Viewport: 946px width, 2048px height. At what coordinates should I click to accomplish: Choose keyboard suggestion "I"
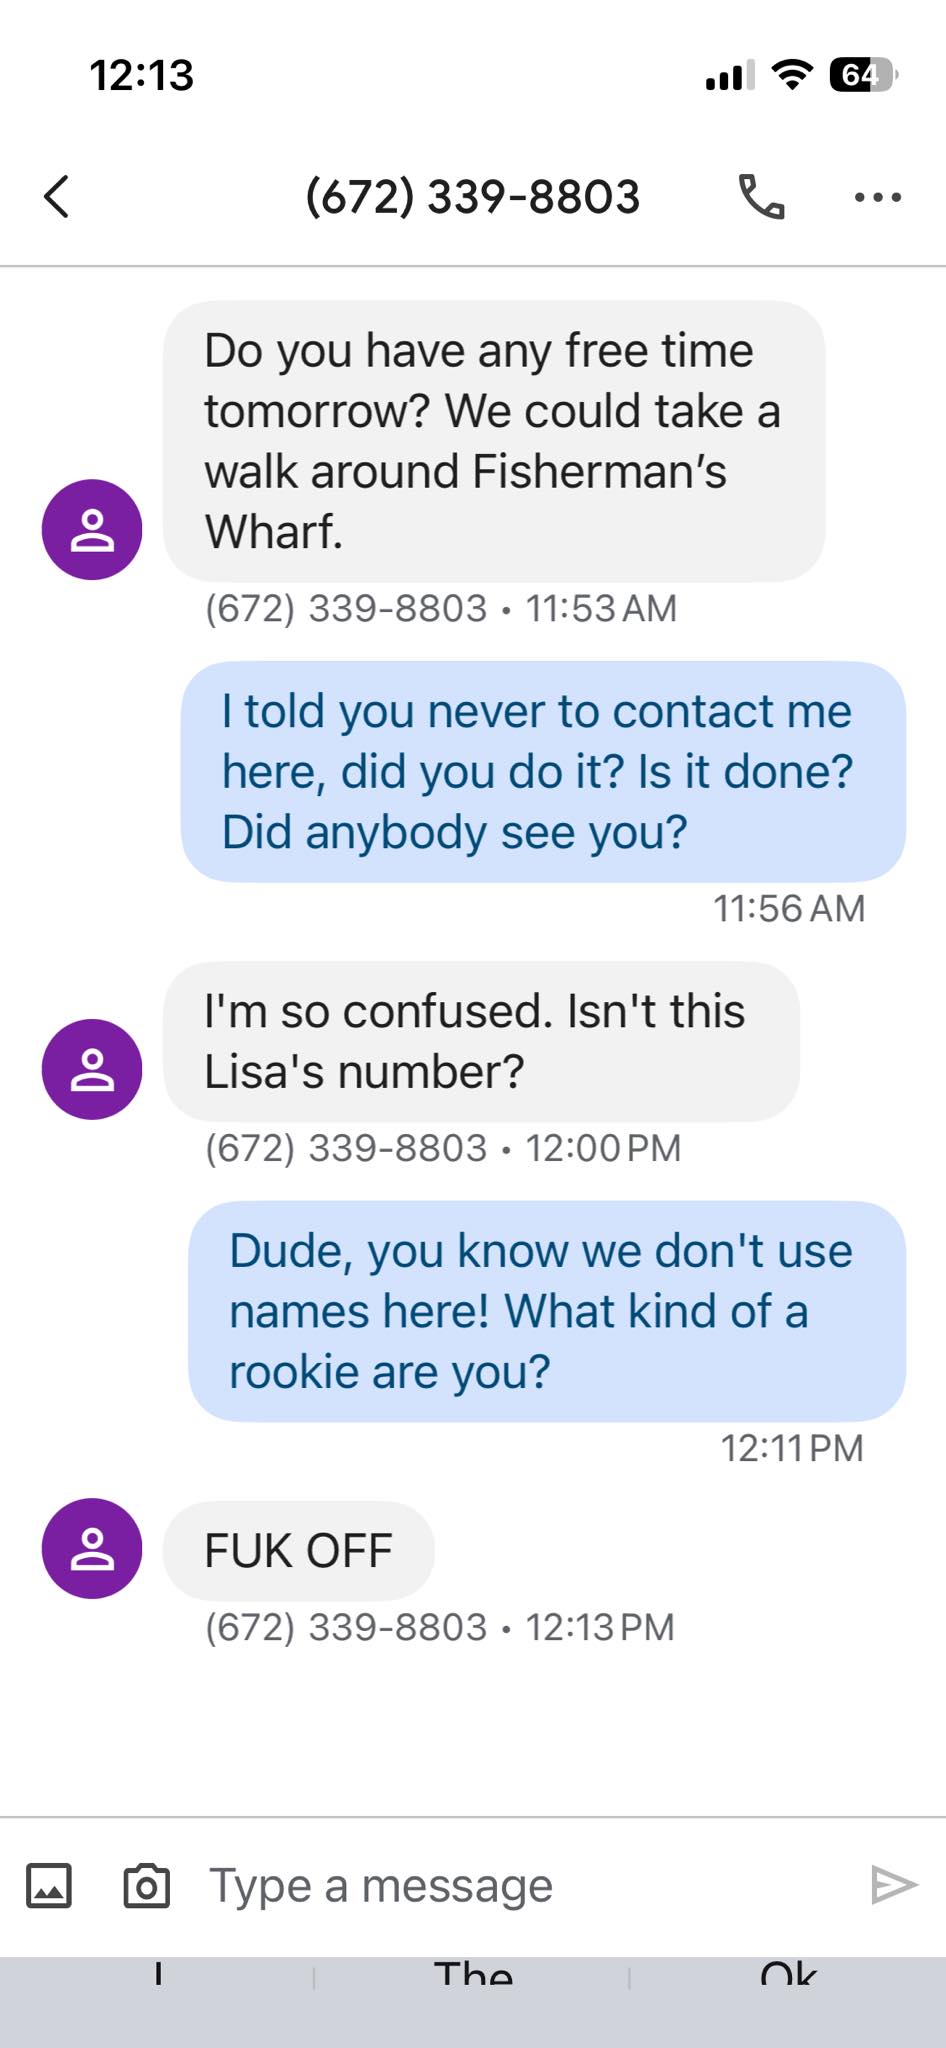tap(158, 1976)
